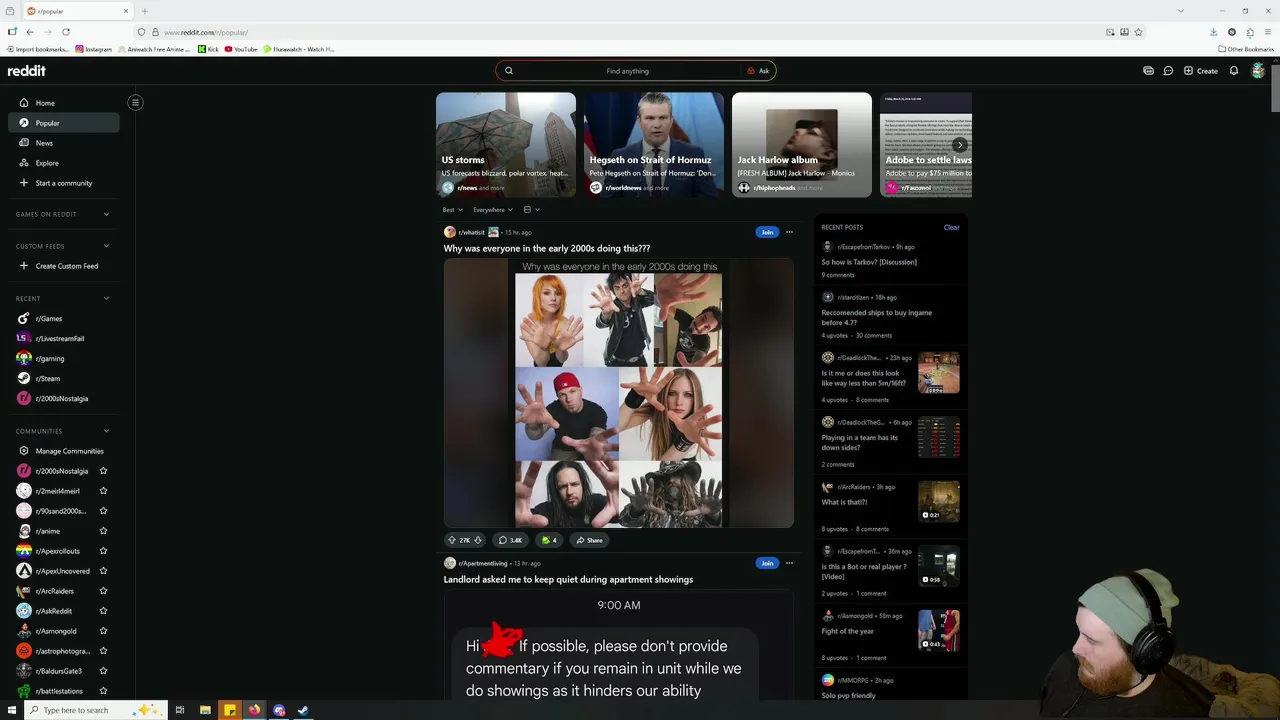Screen dimensions: 1280x720
Task: Advance trending carousel with next arrow
Action: pos(959,145)
